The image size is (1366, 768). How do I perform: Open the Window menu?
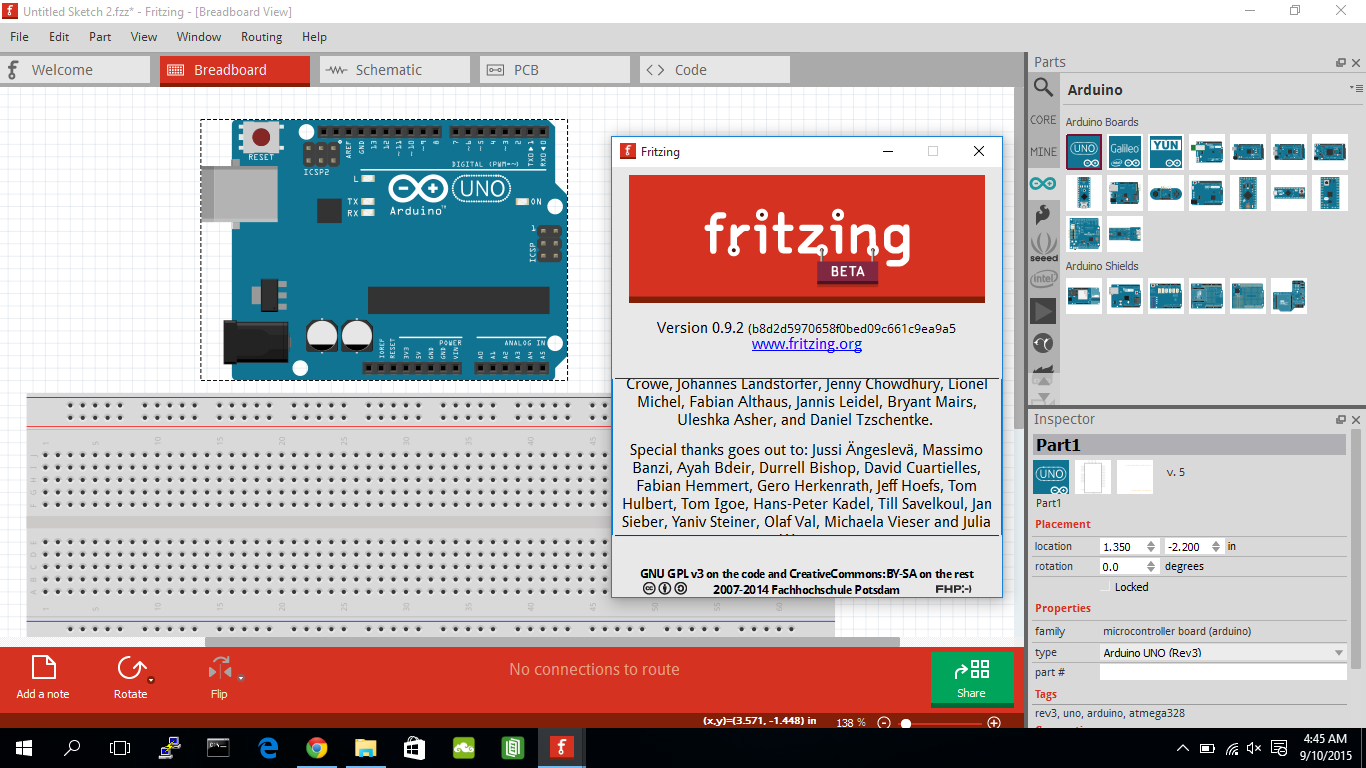[x=199, y=37]
